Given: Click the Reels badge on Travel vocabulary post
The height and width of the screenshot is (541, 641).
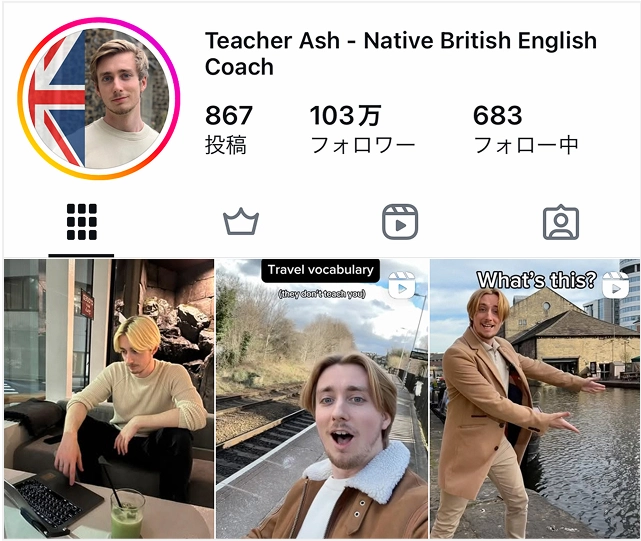Looking at the screenshot, I should (x=401, y=284).
